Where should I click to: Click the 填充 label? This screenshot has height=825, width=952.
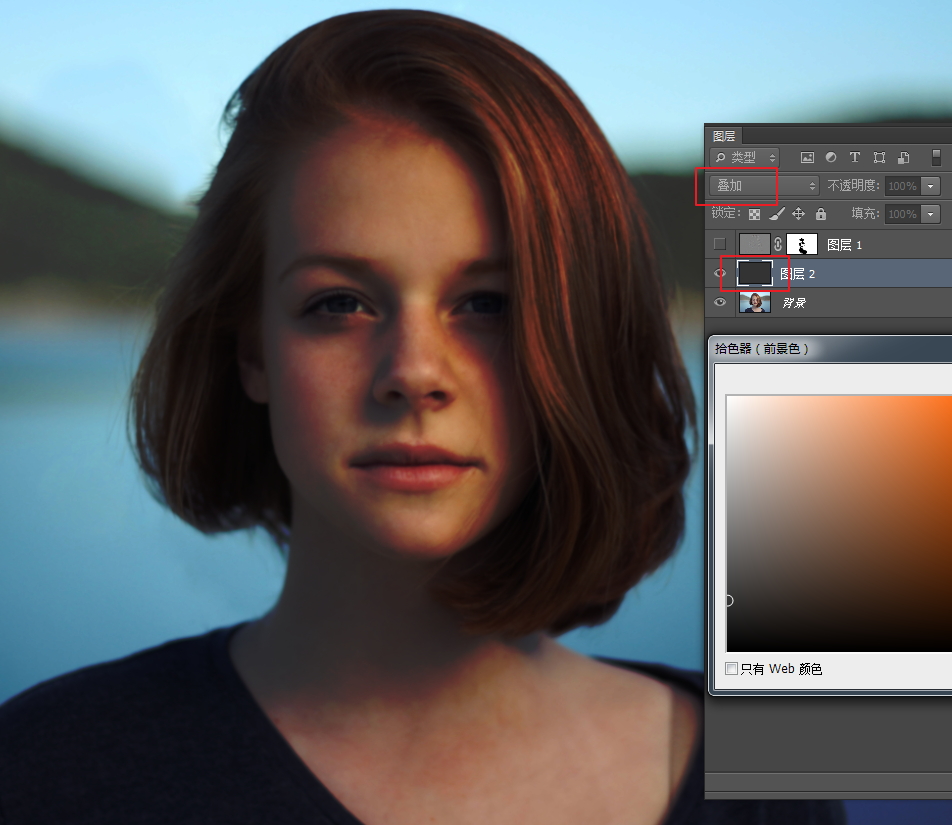865,213
